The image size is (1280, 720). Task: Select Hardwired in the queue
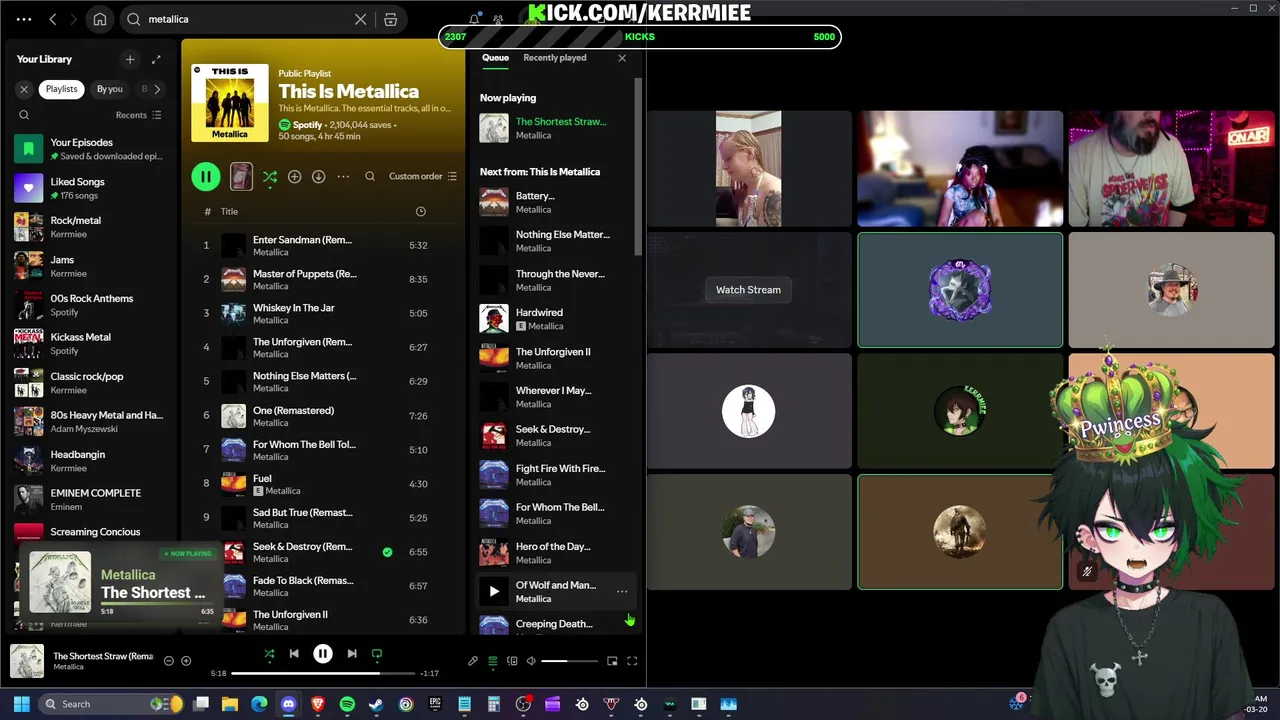[x=555, y=319]
